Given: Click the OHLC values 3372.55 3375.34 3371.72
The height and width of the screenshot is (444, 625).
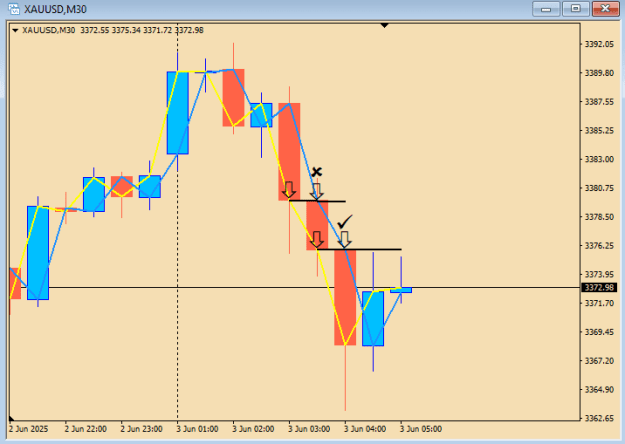Looking at the screenshot, I should pyautogui.click(x=126, y=30).
